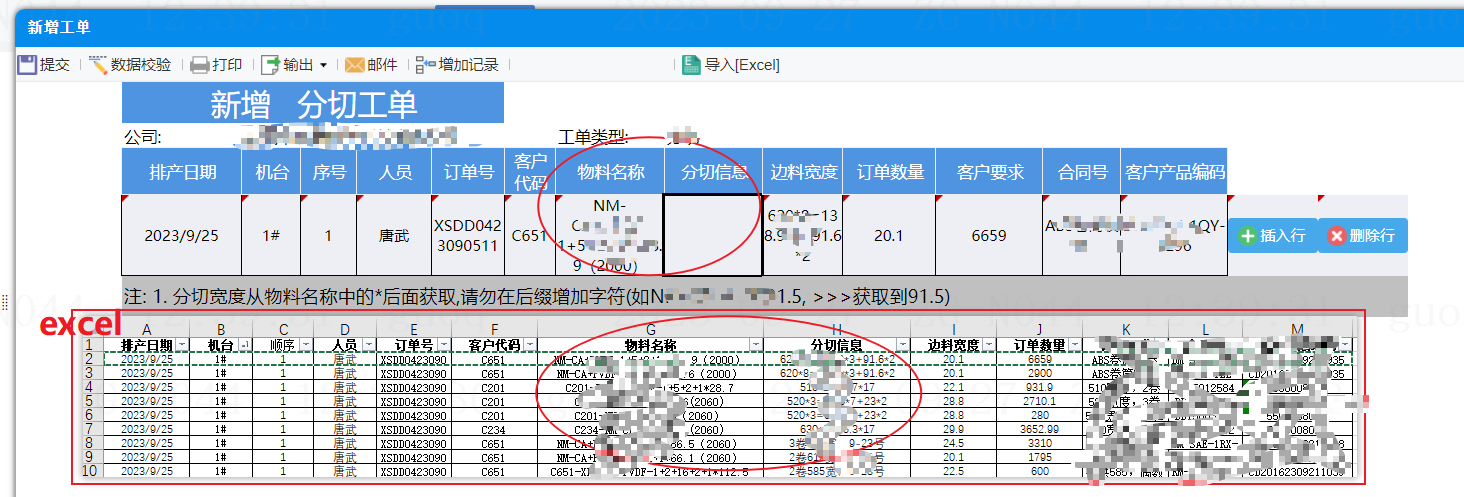This screenshot has width=1464, height=497.
Task: Click Excel 订单数量 cell 3652.99
Action: [x=1038, y=429]
